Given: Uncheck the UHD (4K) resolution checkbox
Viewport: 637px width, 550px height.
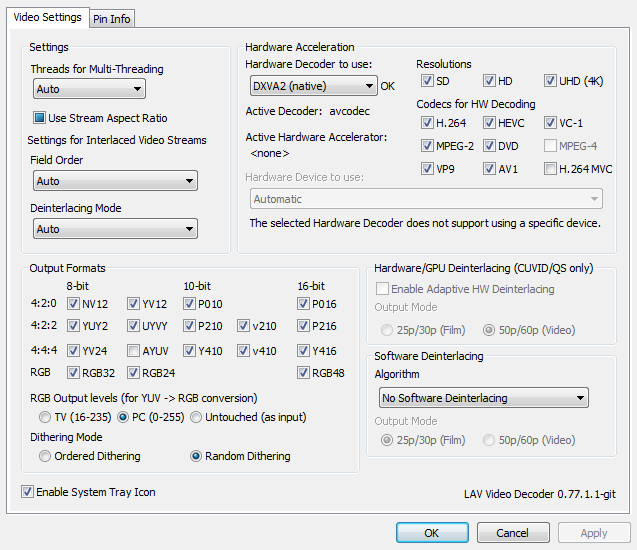Looking at the screenshot, I should point(551,81).
